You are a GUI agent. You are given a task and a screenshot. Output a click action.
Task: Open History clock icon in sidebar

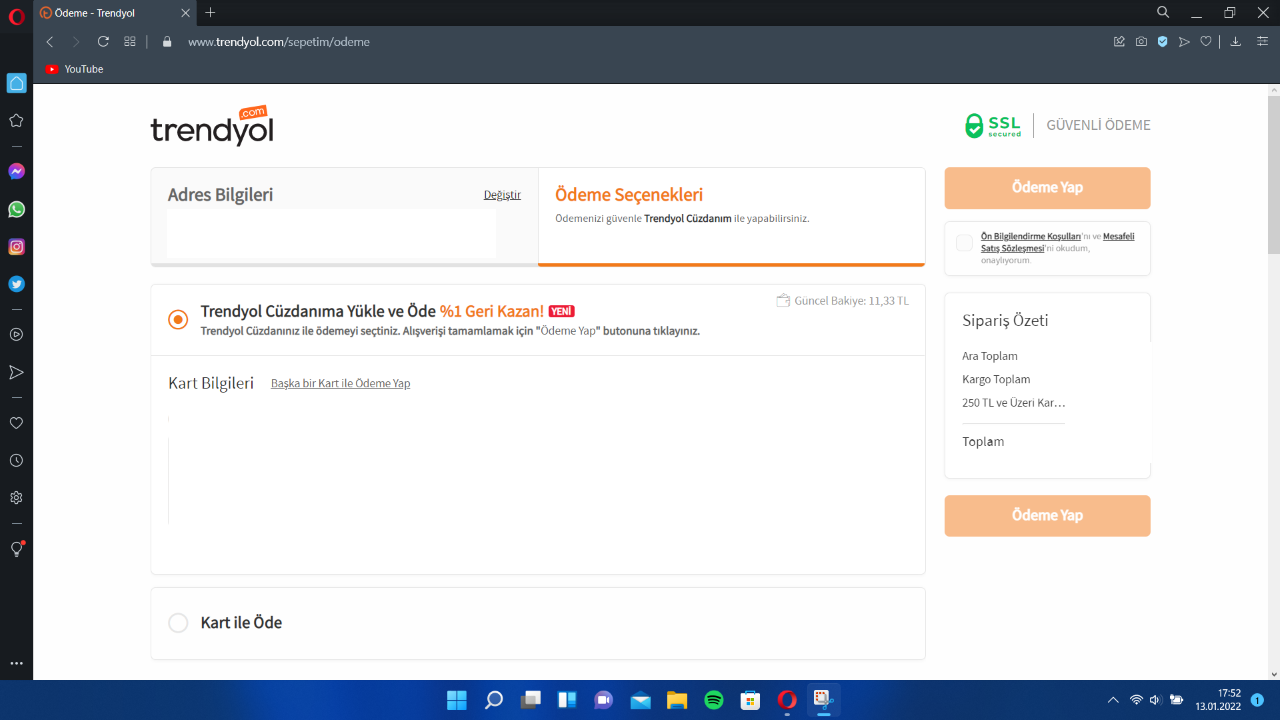click(16, 461)
